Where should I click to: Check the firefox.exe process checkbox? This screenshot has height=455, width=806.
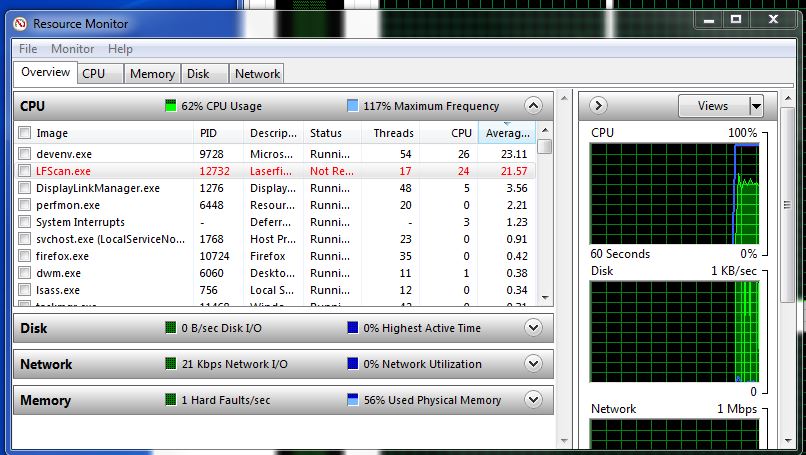pyautogui.click(x=24, y=256)
